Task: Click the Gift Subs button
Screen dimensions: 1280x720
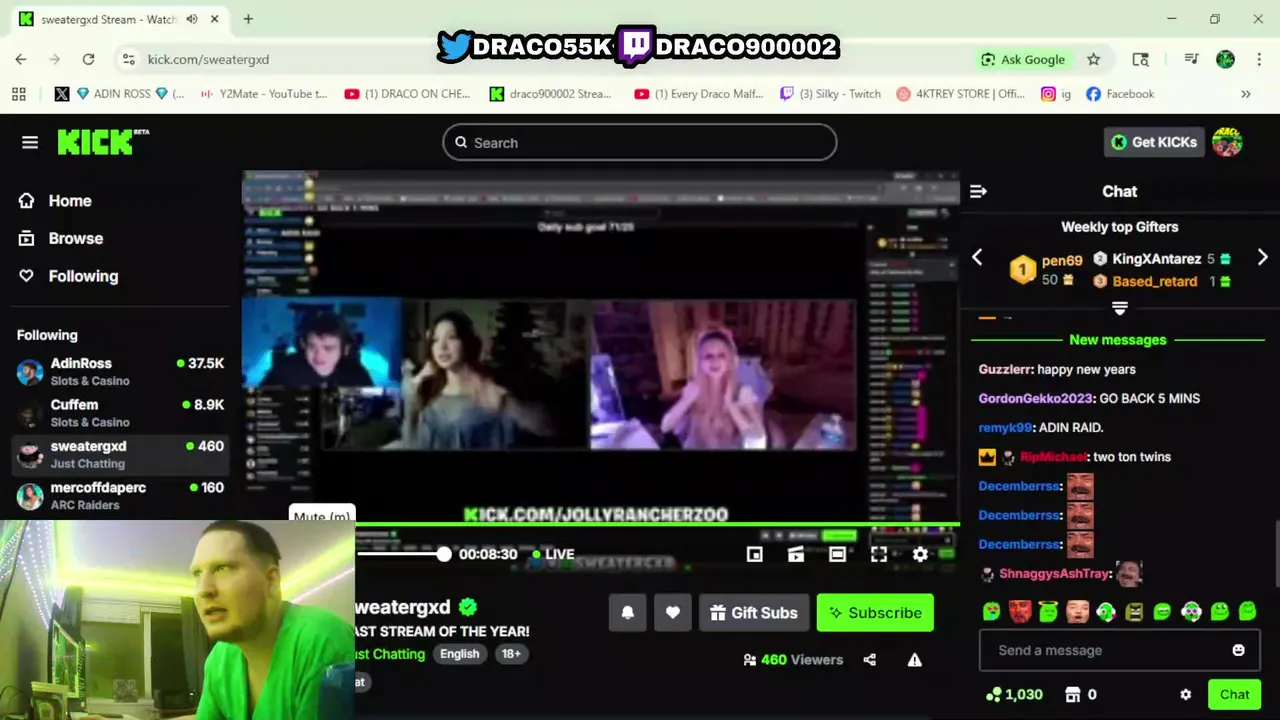Action: (754, 613)
